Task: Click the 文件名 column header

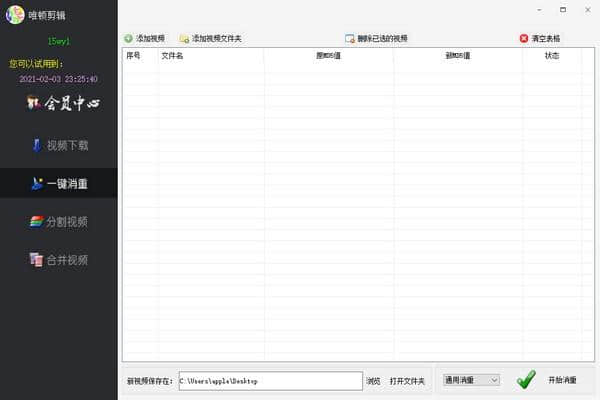Action: pyautogui.click(x=172, y=56)
